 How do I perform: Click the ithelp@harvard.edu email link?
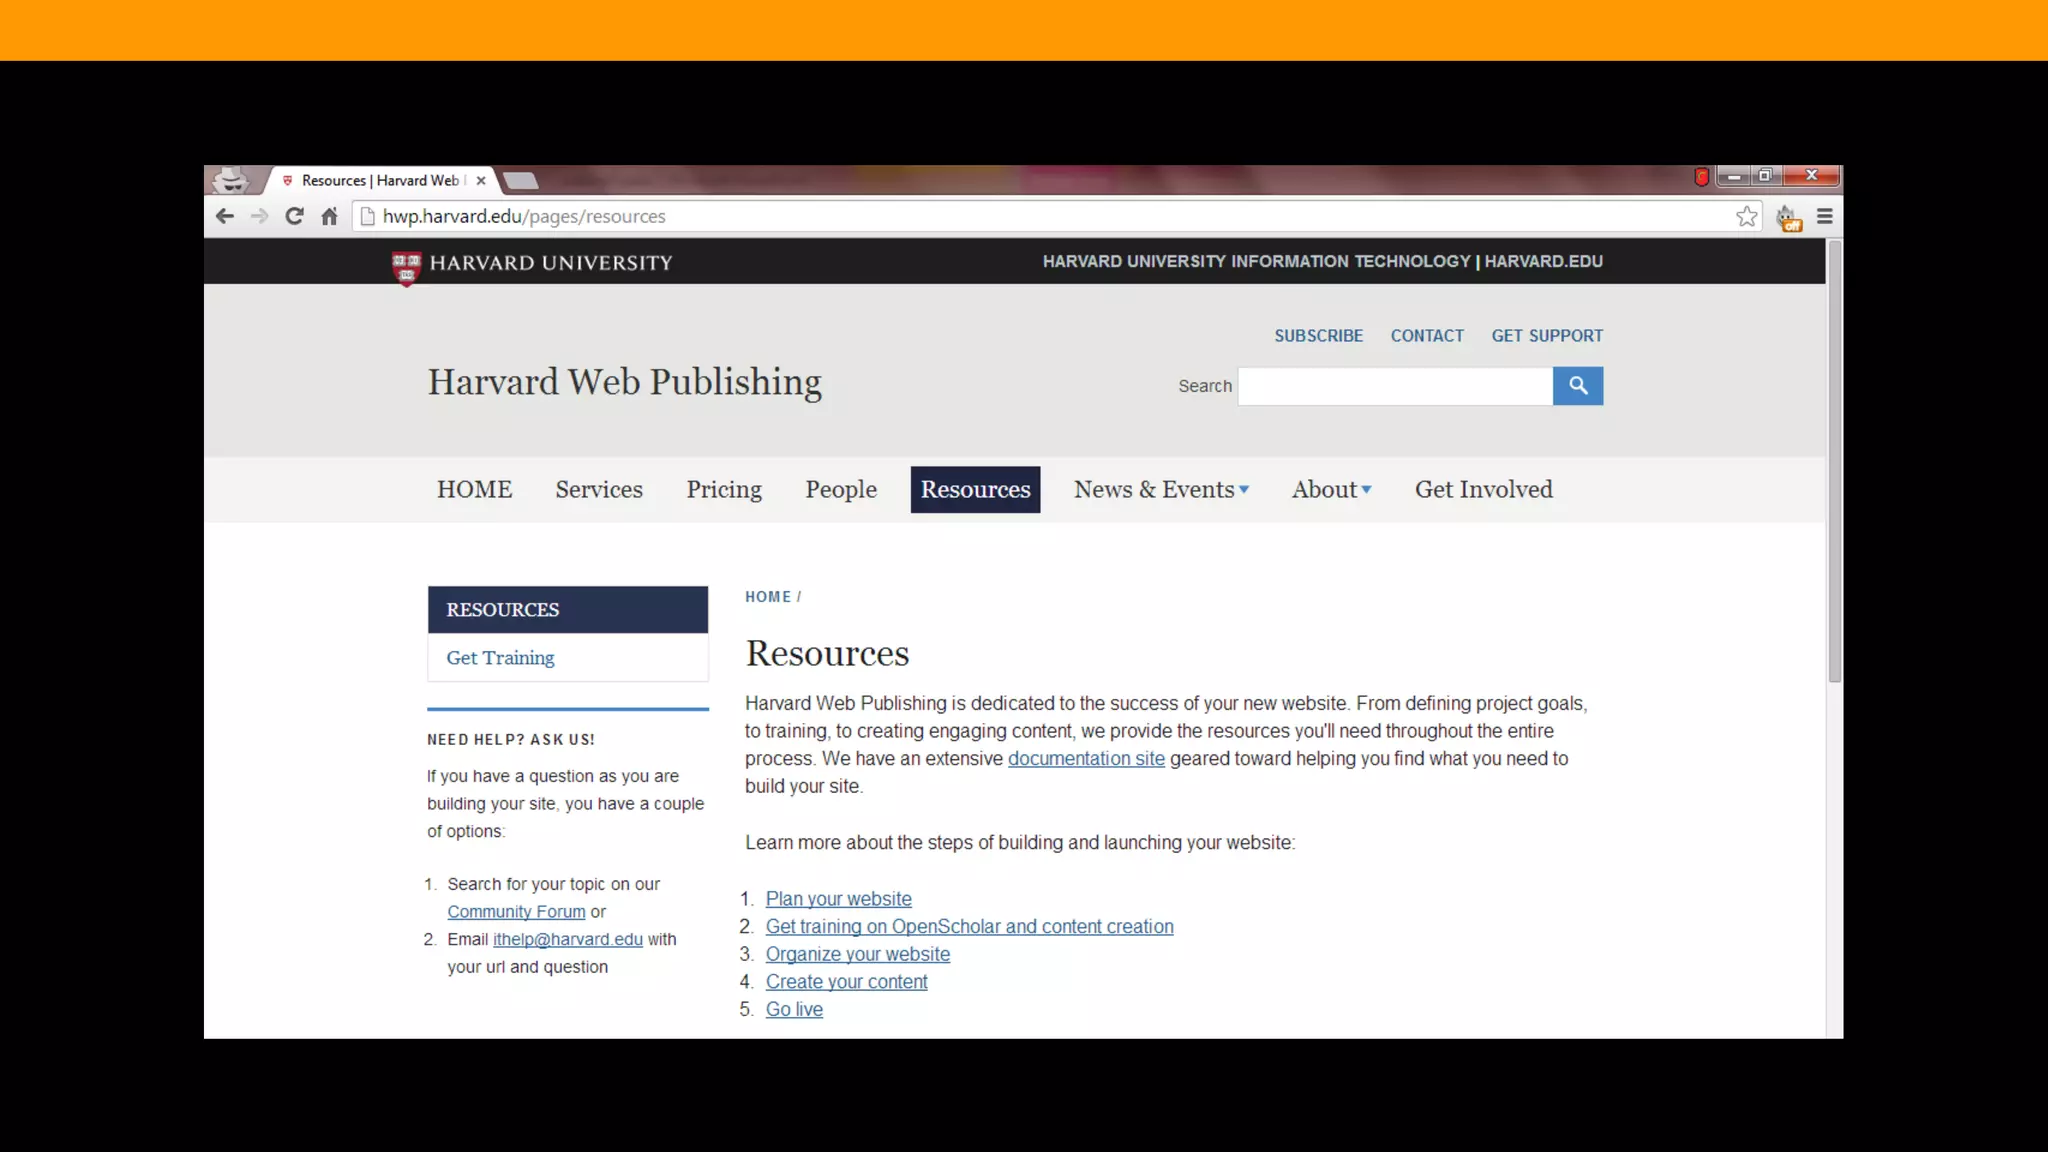click(567, 939)
